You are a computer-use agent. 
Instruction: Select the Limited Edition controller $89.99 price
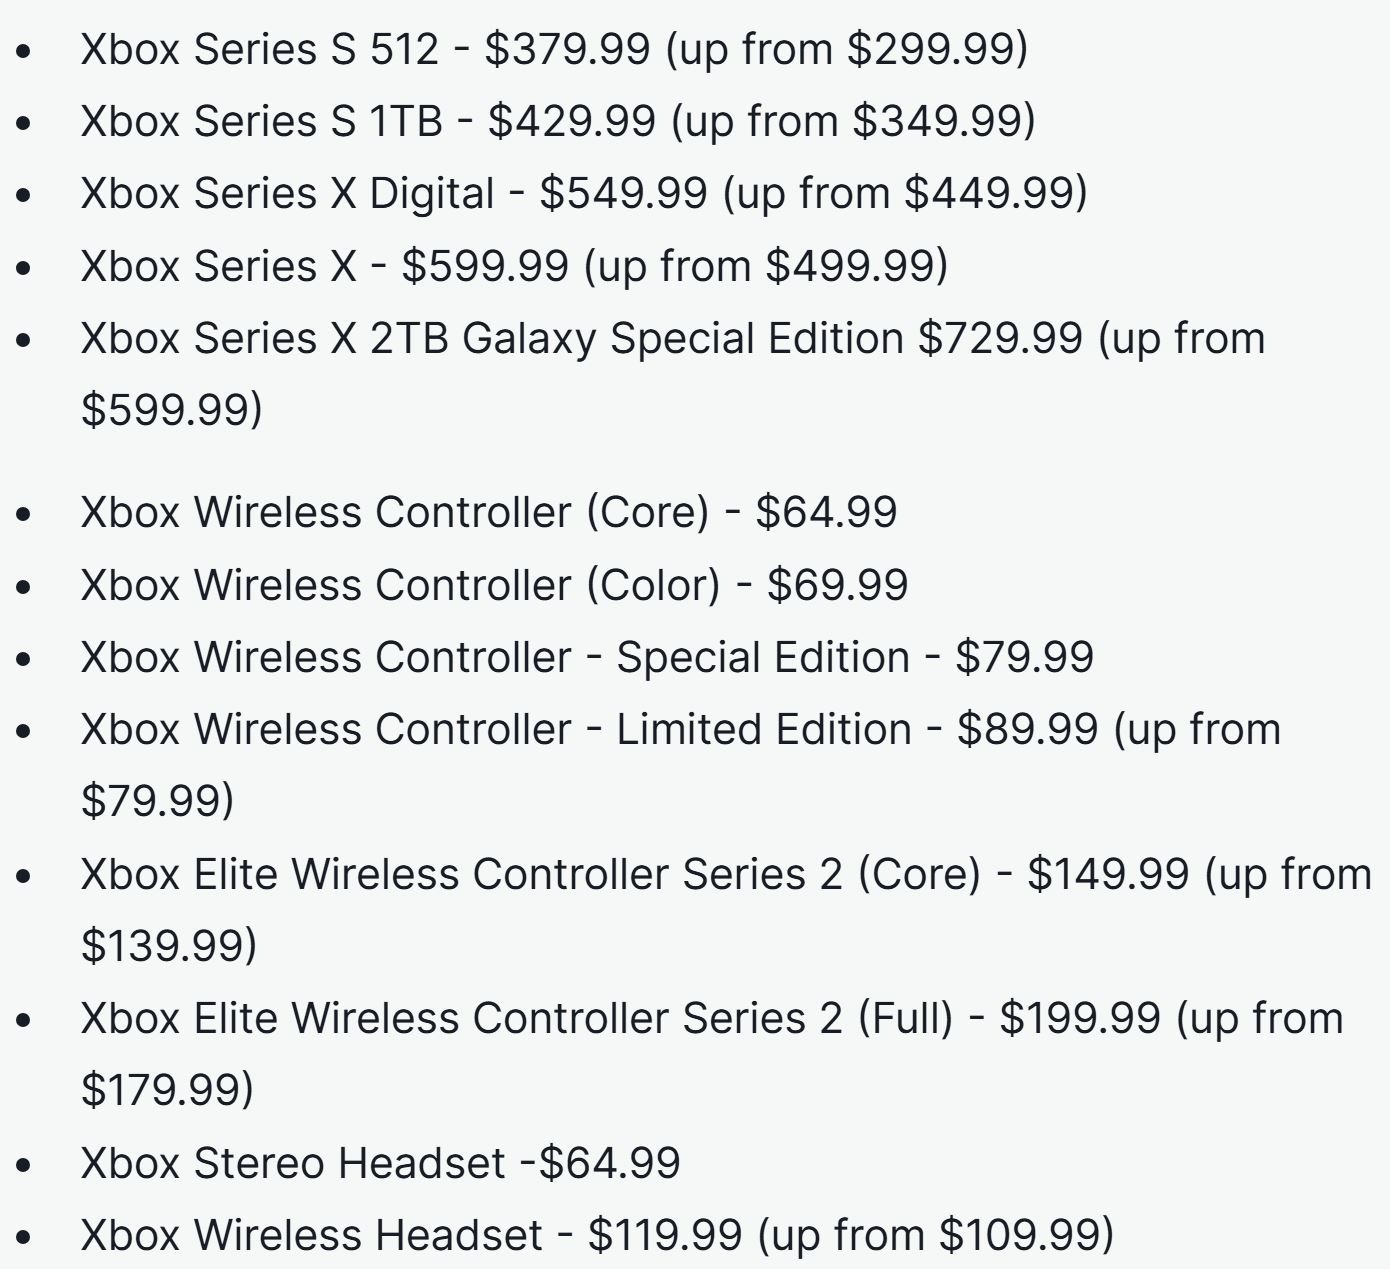[x=1027, y=729]
